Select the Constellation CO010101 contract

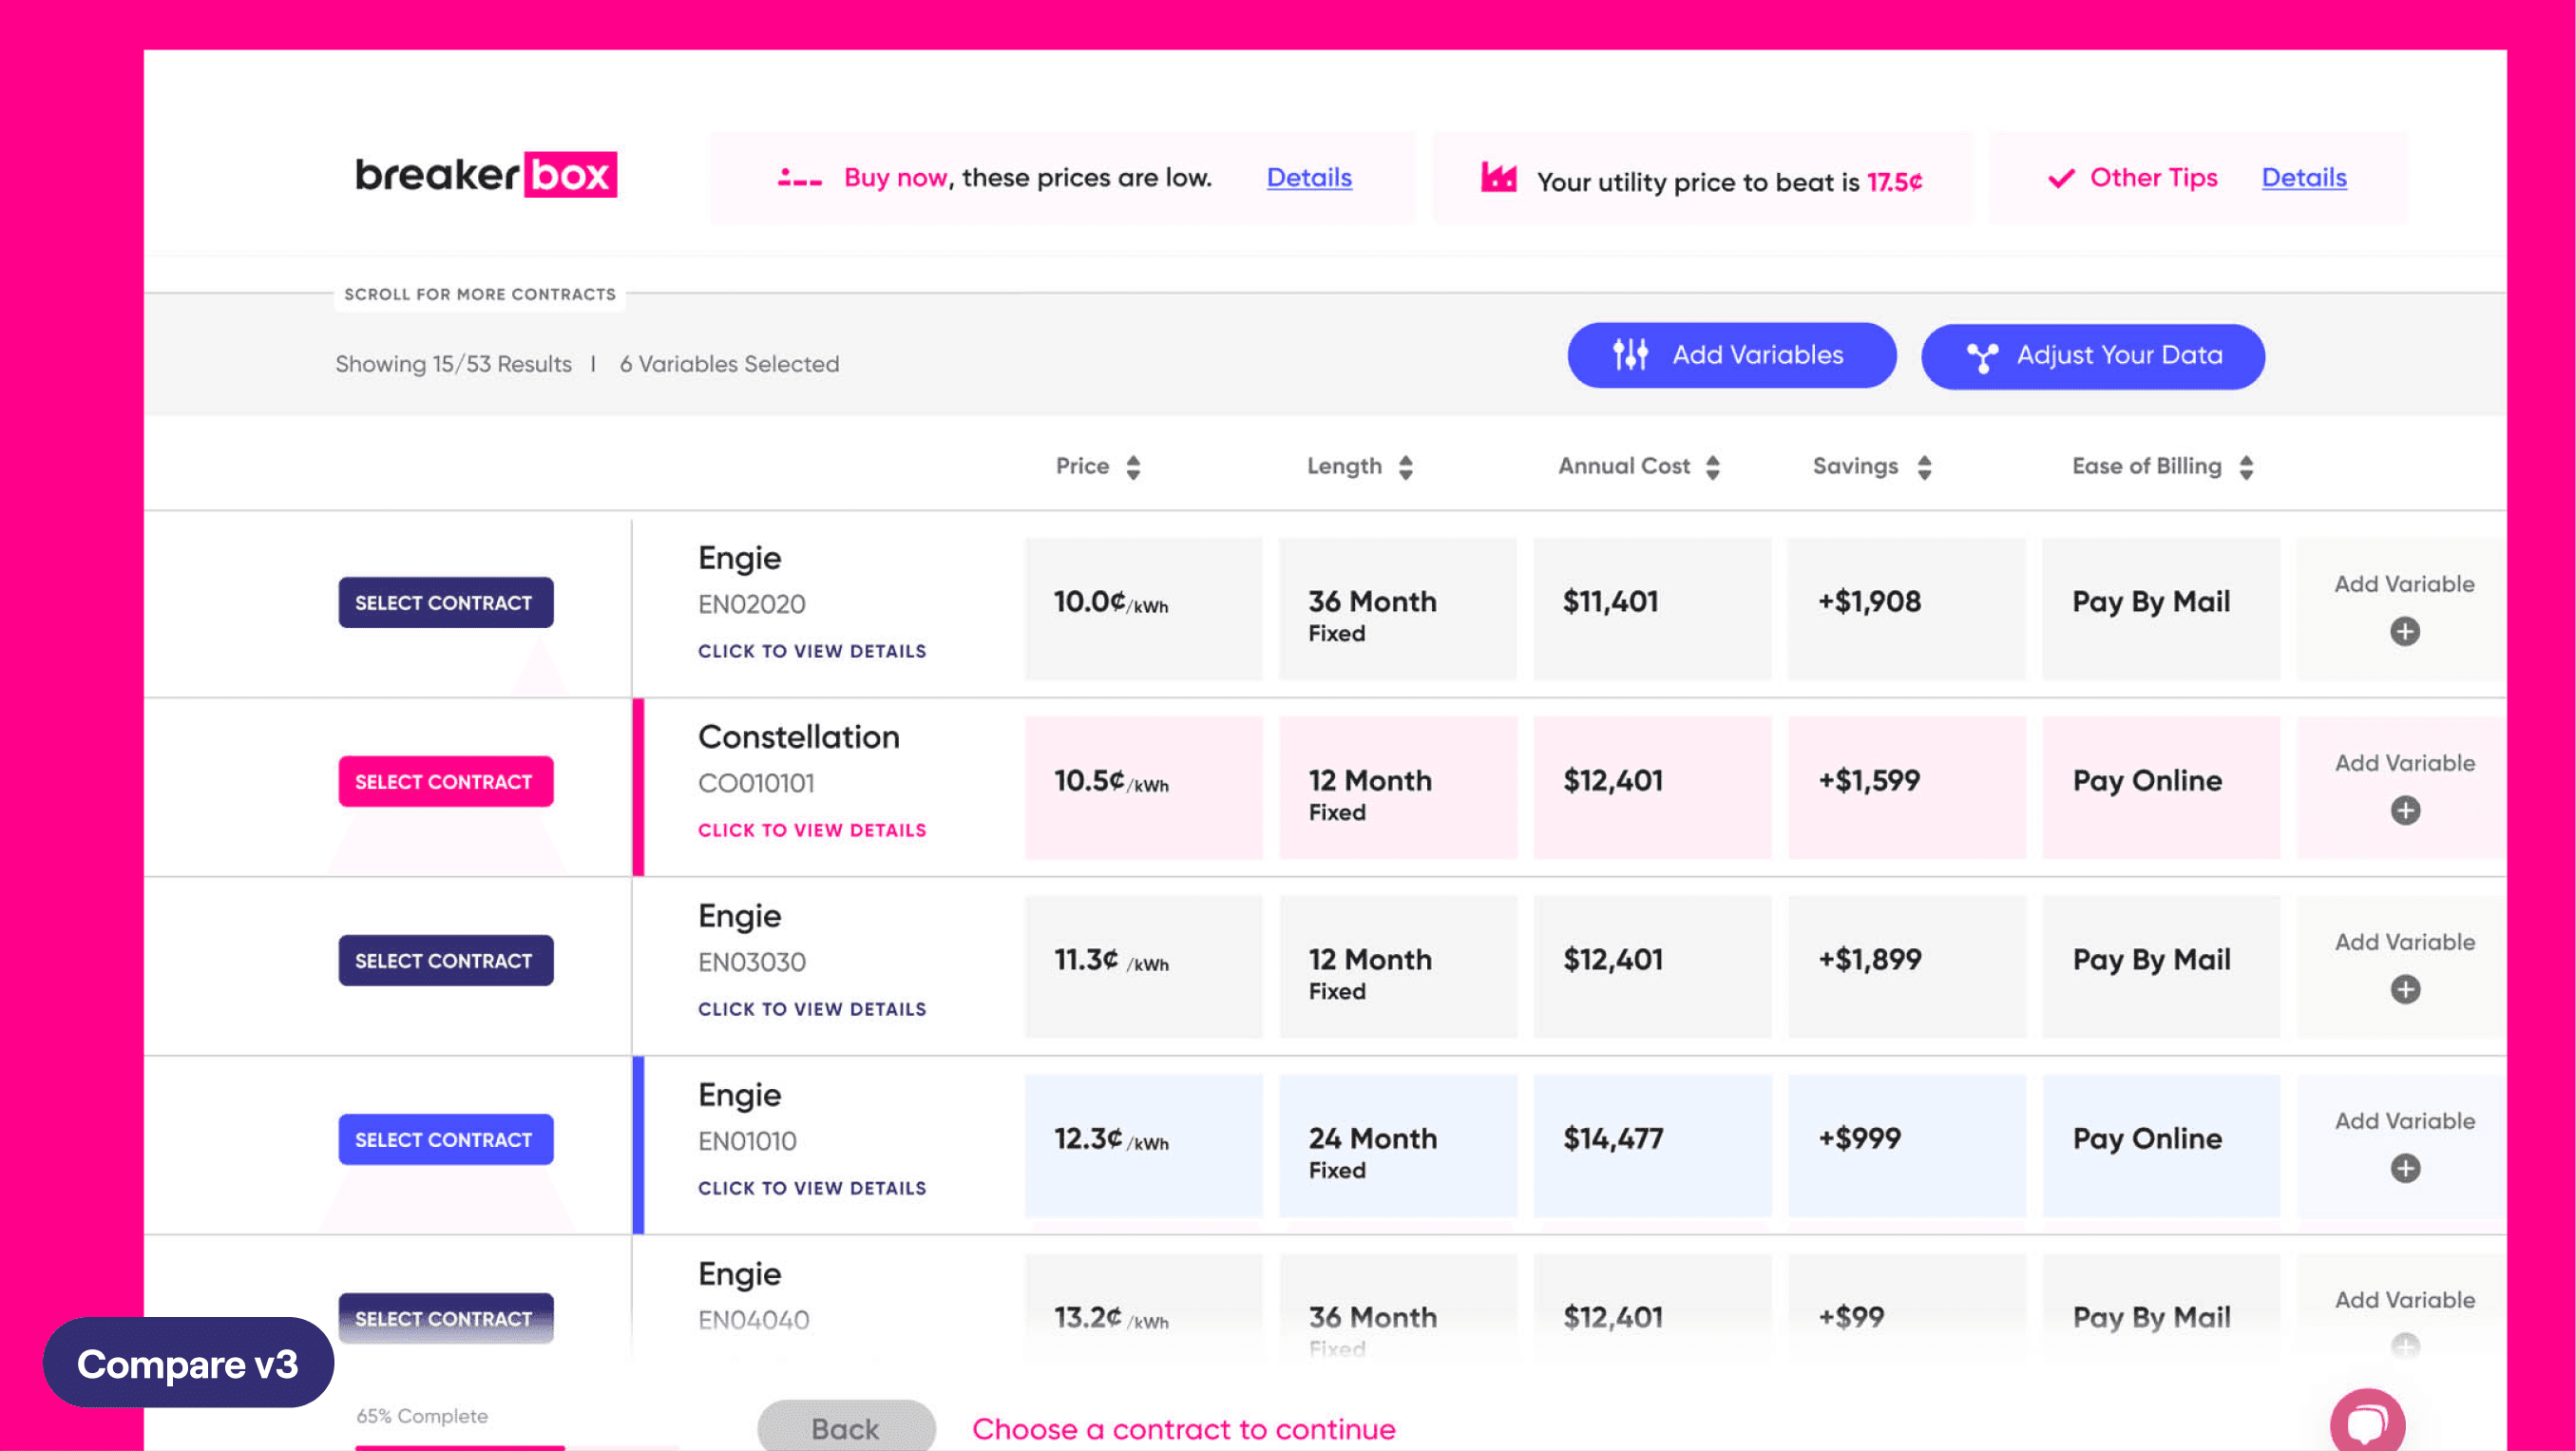click(445, 781)
